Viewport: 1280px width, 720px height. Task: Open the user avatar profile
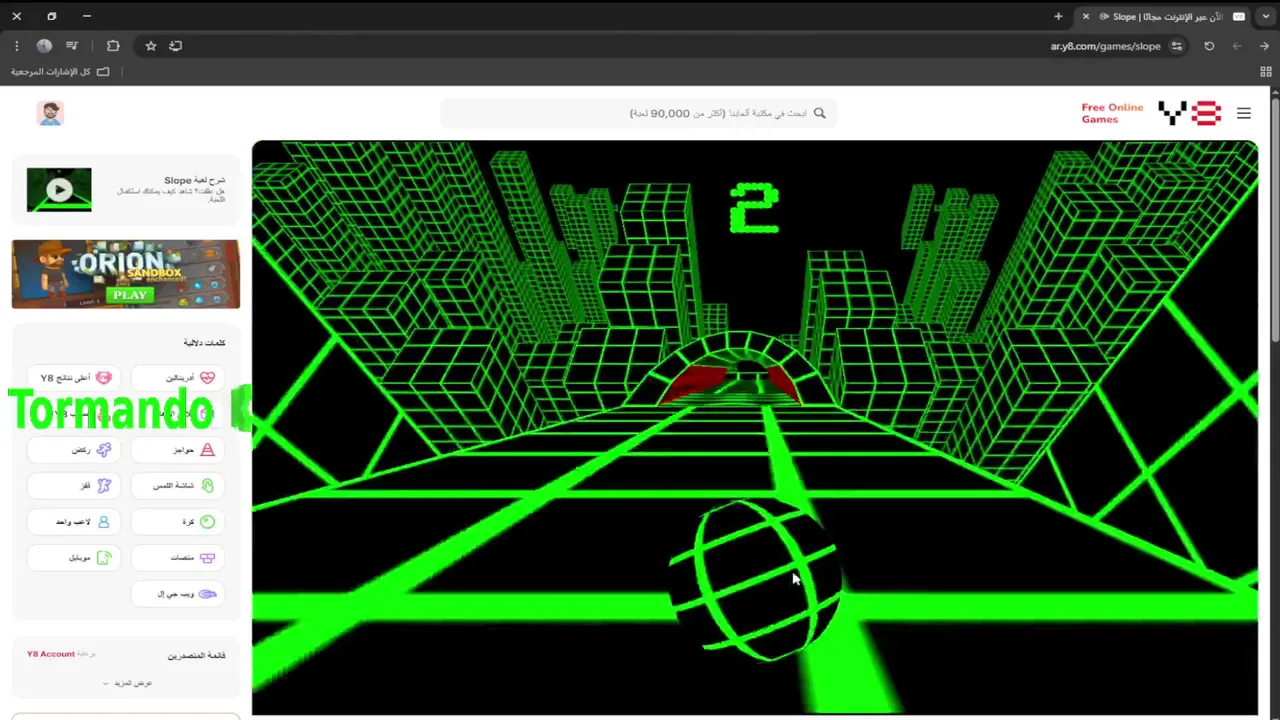[50, 113]
